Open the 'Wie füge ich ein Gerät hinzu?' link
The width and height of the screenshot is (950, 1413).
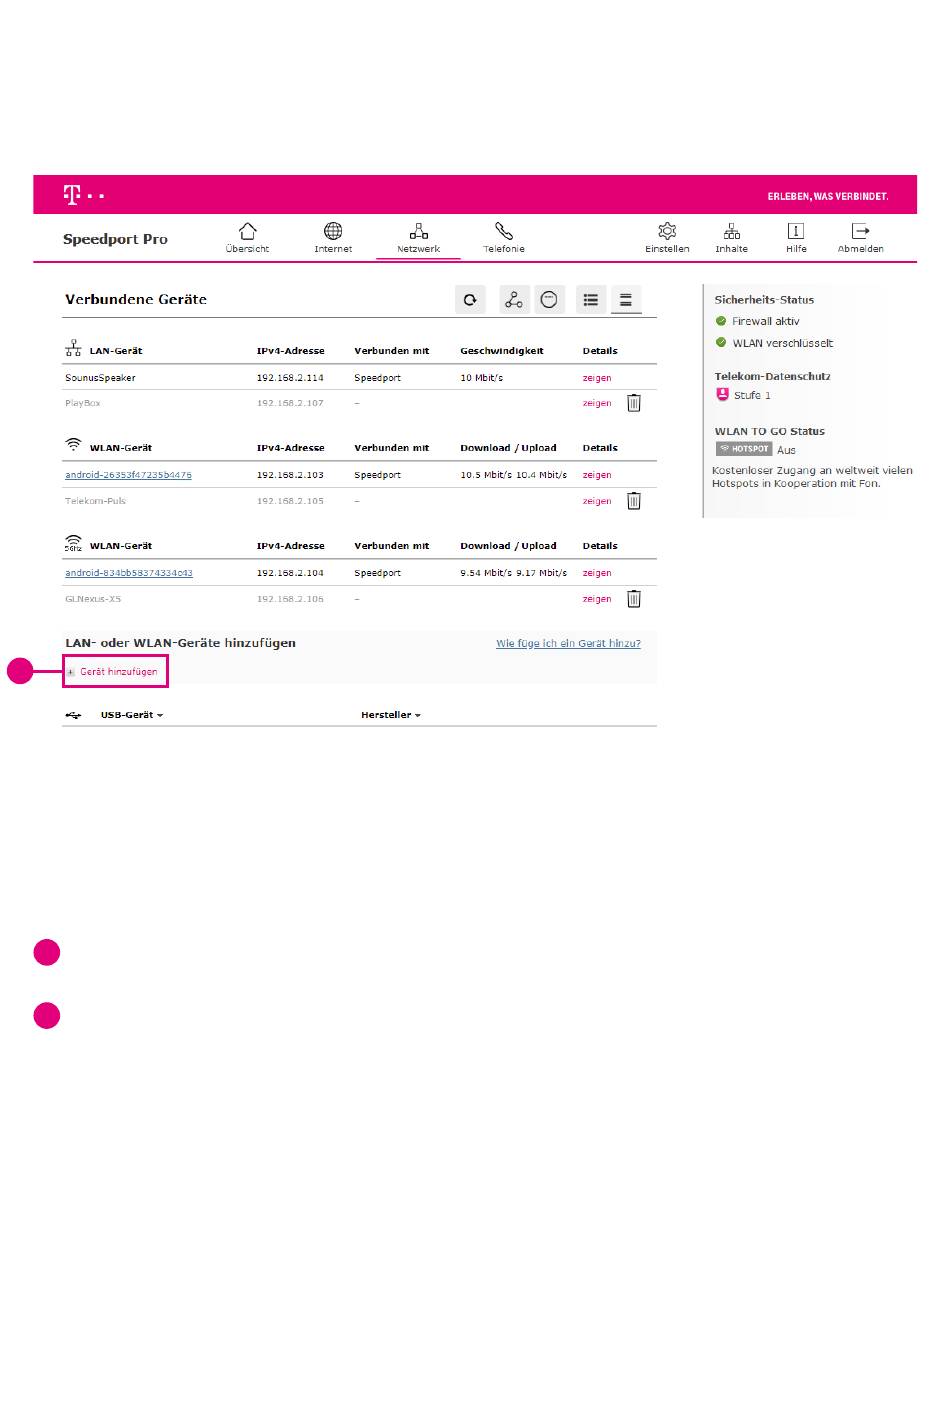[568, 644]
